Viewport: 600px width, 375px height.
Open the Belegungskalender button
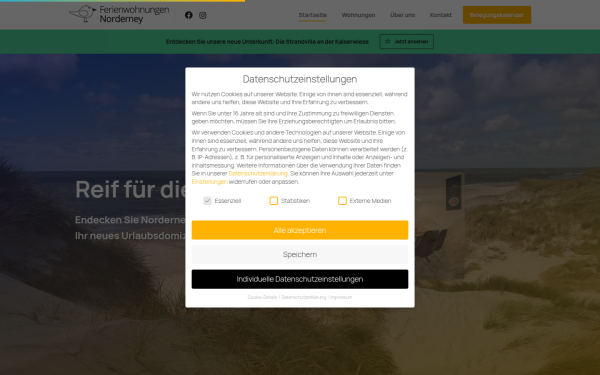pos(497,15)
